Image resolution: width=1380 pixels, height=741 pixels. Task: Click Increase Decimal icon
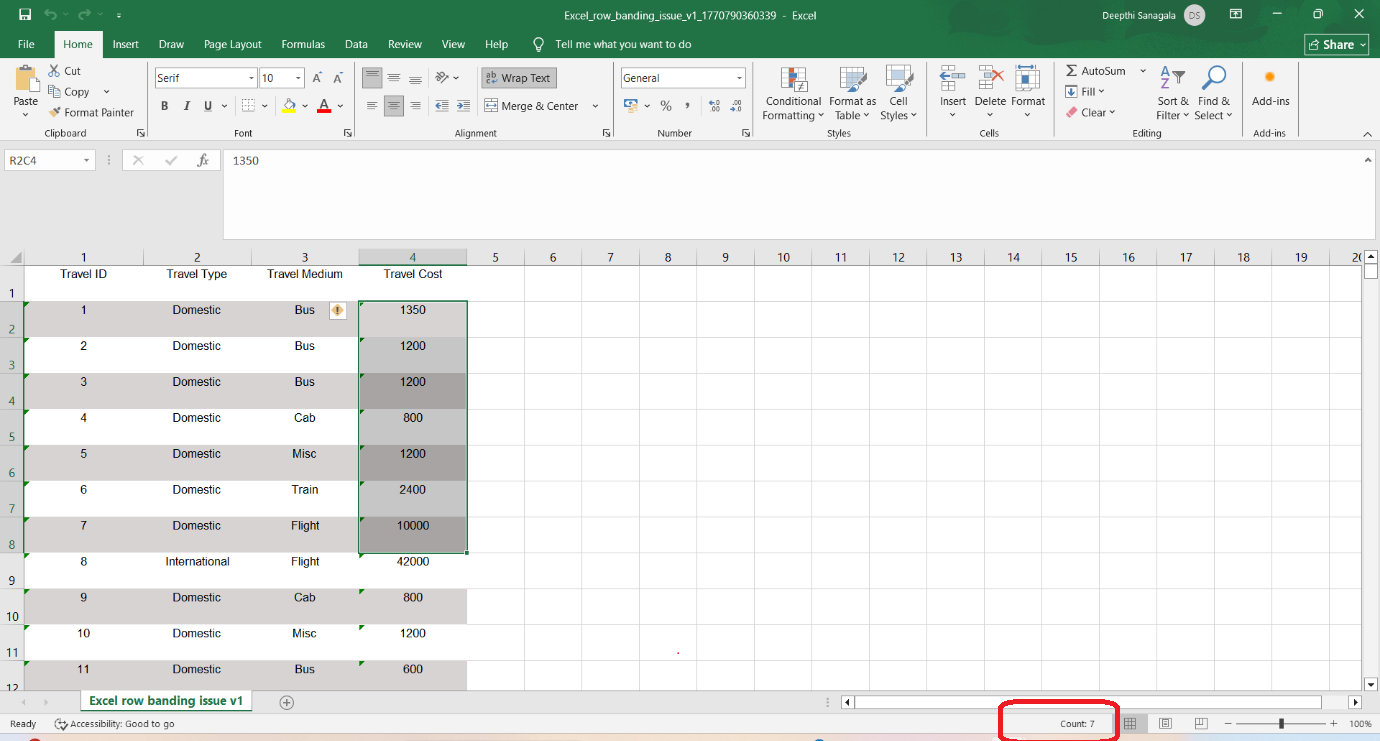coord(714,106)
